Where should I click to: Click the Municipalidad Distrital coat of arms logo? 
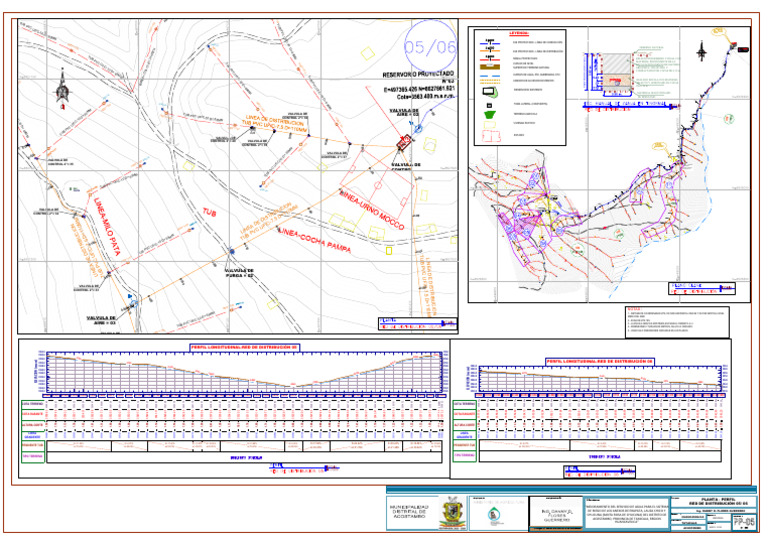[451, 513]
